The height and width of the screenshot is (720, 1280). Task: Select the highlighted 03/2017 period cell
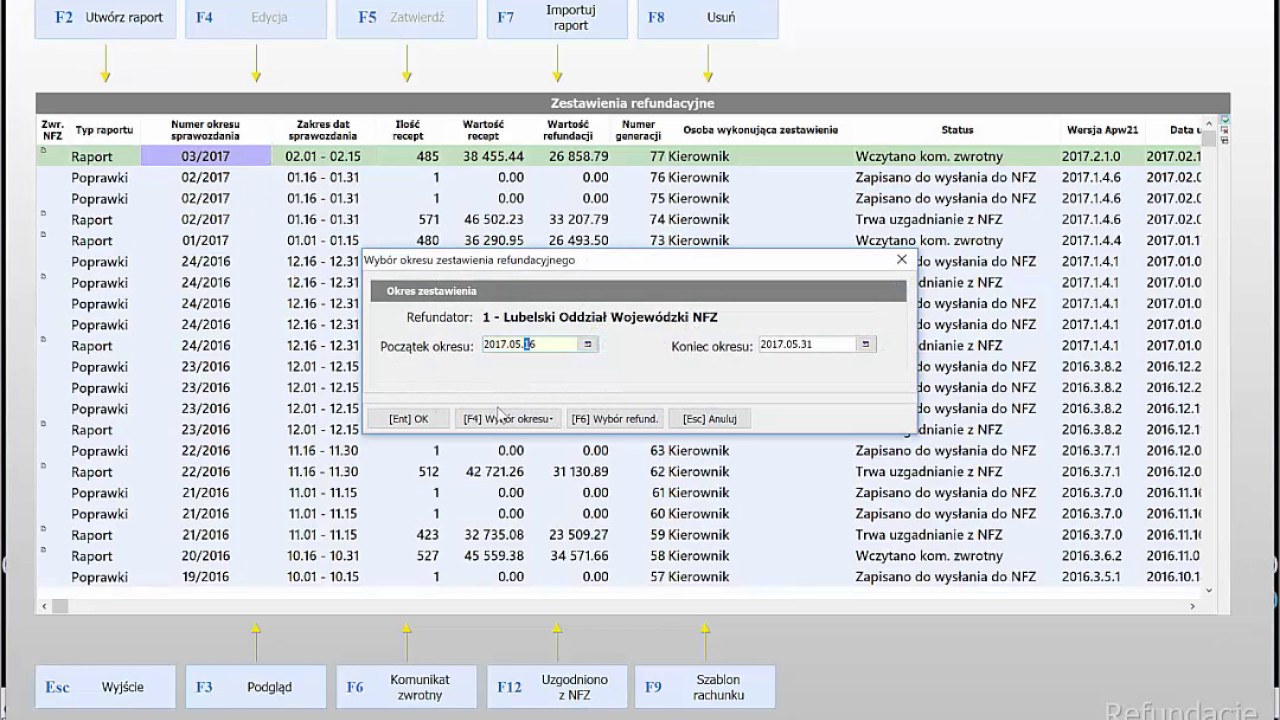(206, 156)
